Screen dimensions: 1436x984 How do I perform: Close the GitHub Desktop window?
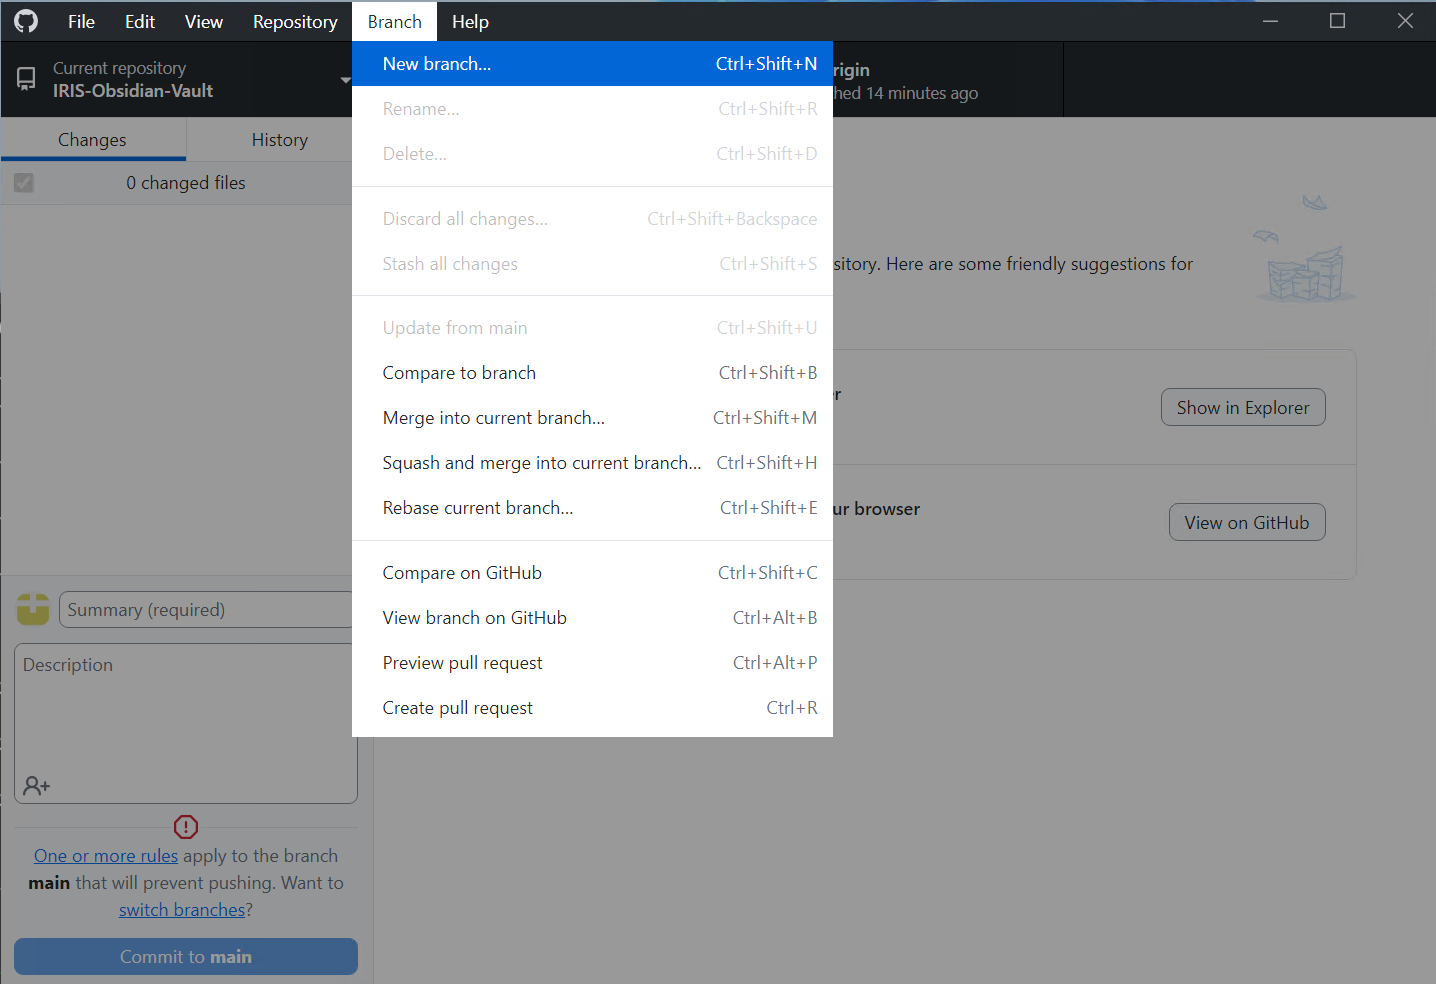click(1405, 21)
